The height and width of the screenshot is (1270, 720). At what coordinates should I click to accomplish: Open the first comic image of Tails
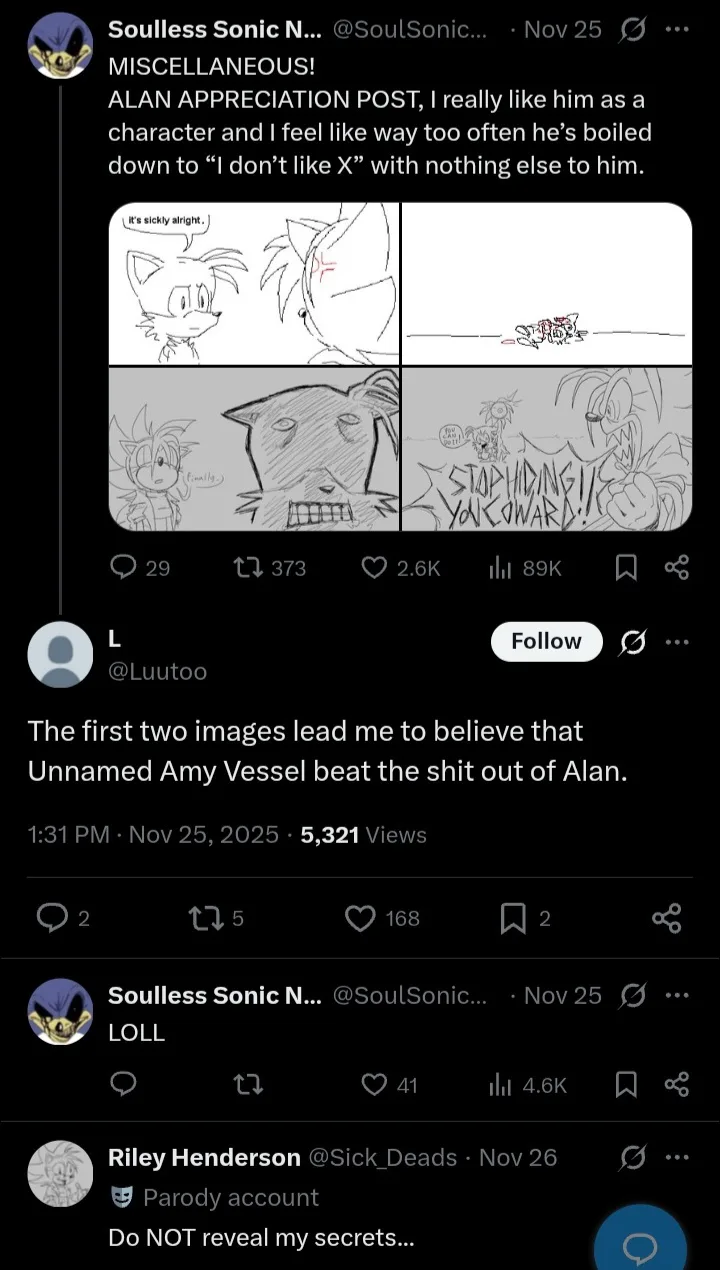[254, 283]
